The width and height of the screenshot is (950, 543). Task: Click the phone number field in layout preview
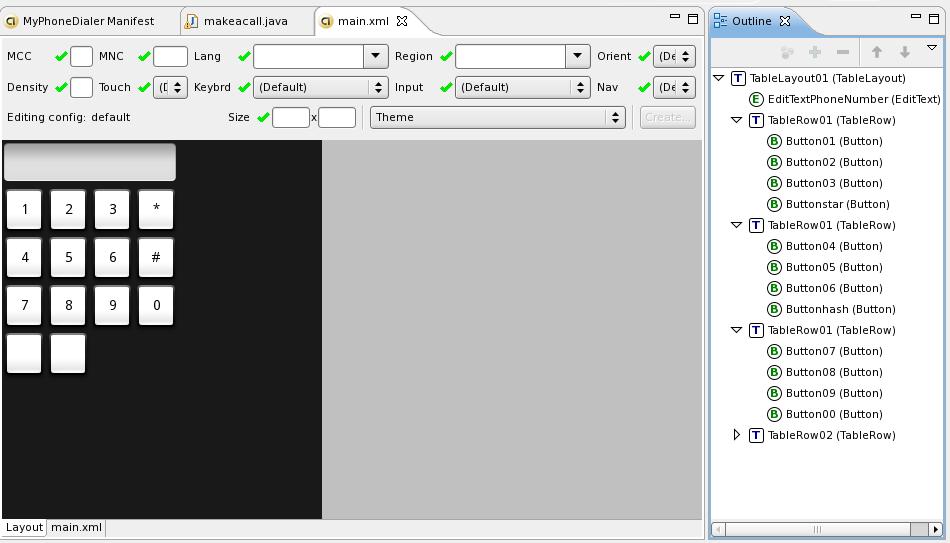tap(90, 162)
